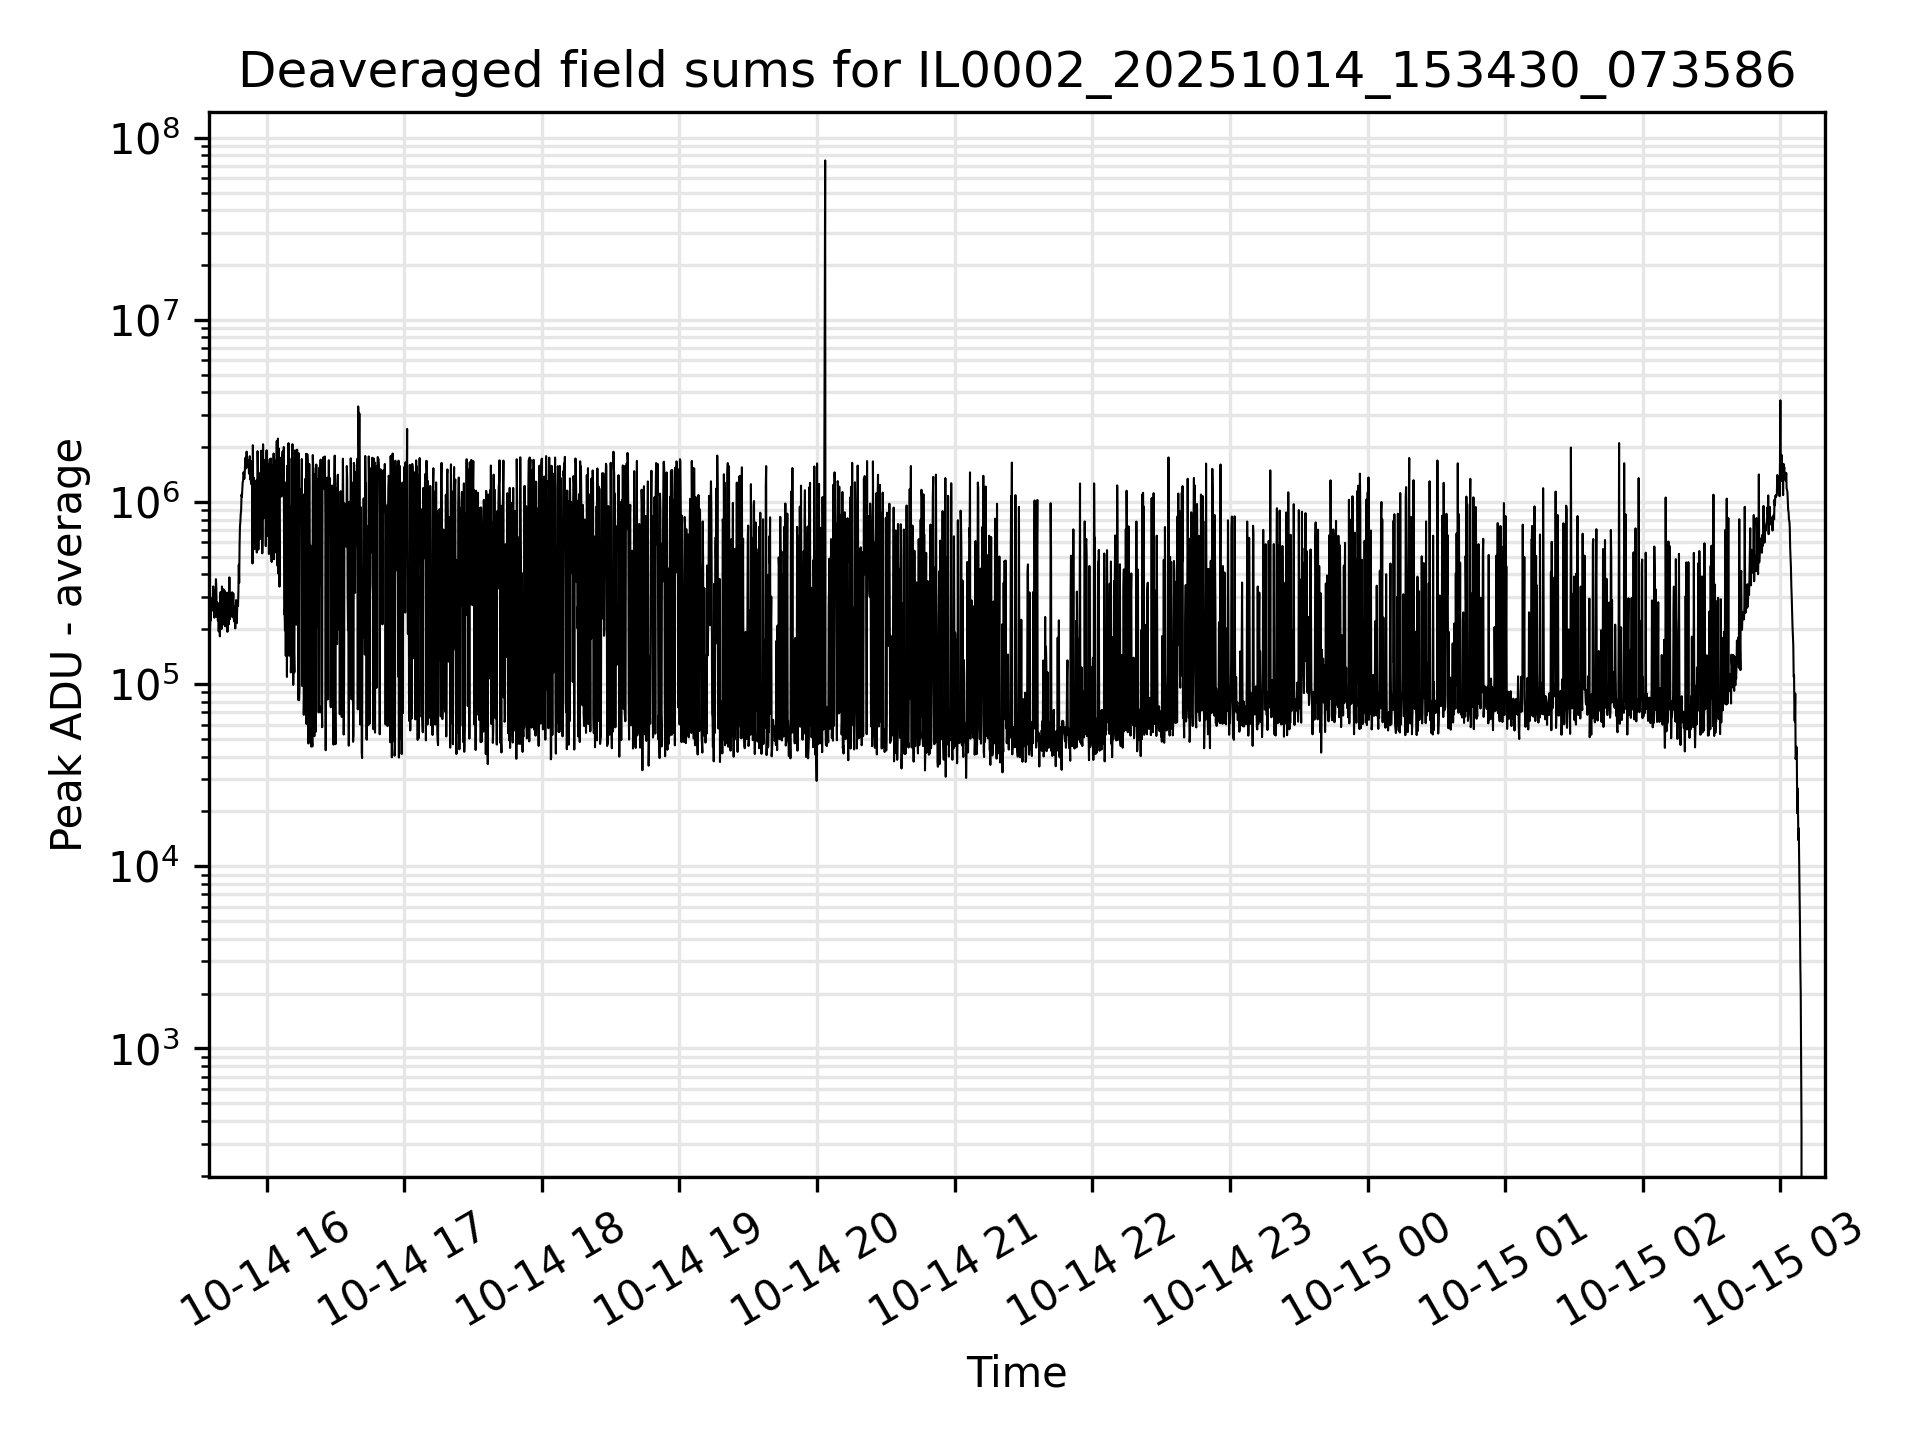Click the '10-14 22' x-axis tick label

tap(1092, 1270)
